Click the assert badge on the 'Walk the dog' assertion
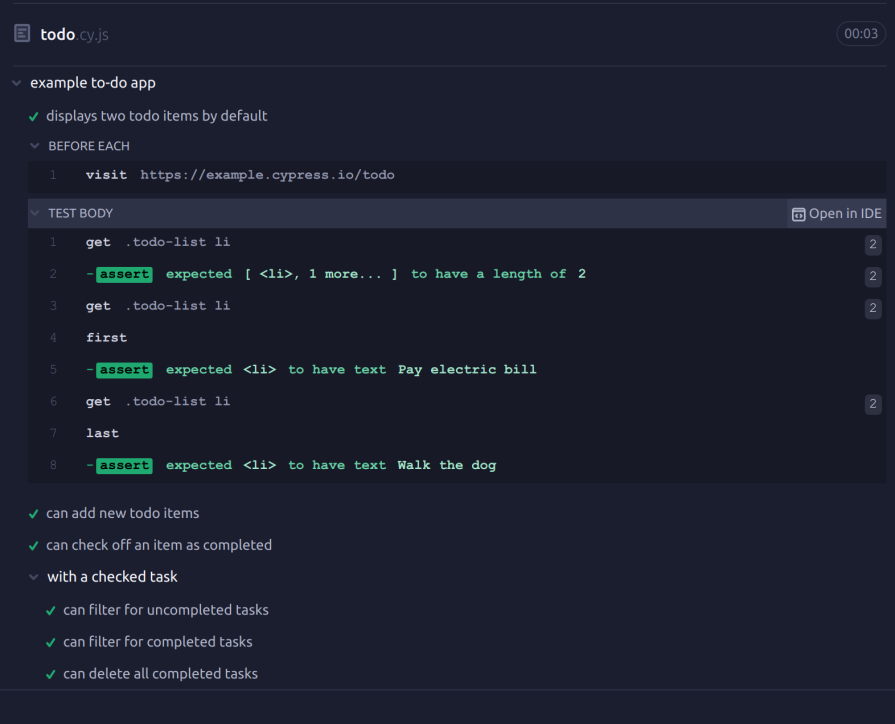This screenshot has height=724, width=895. tap(123, 464)
